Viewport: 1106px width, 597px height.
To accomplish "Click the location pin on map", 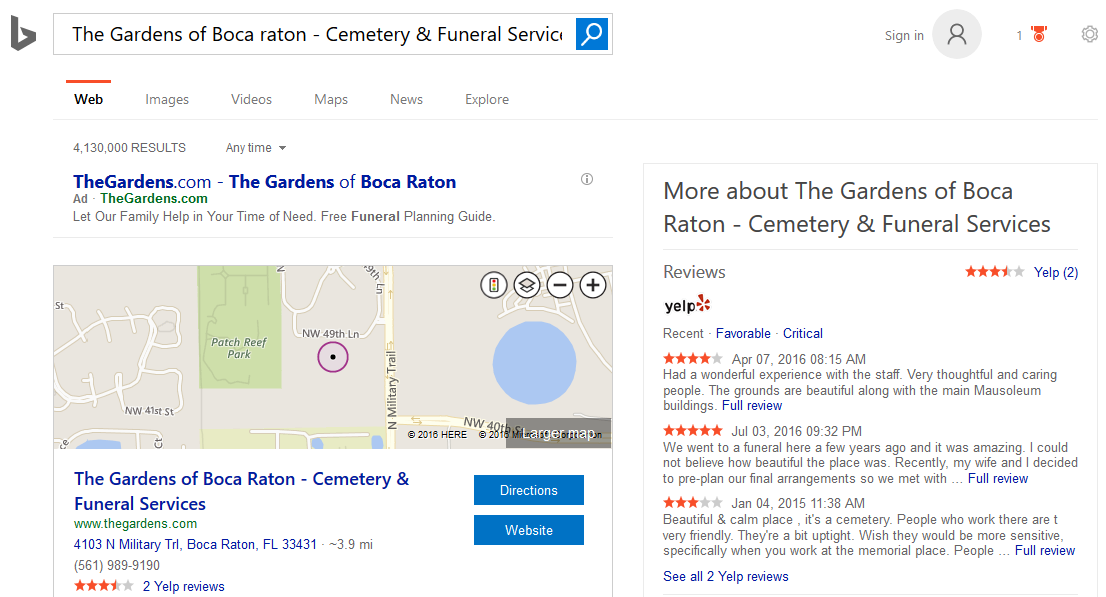I will click(x=333, y=357).
